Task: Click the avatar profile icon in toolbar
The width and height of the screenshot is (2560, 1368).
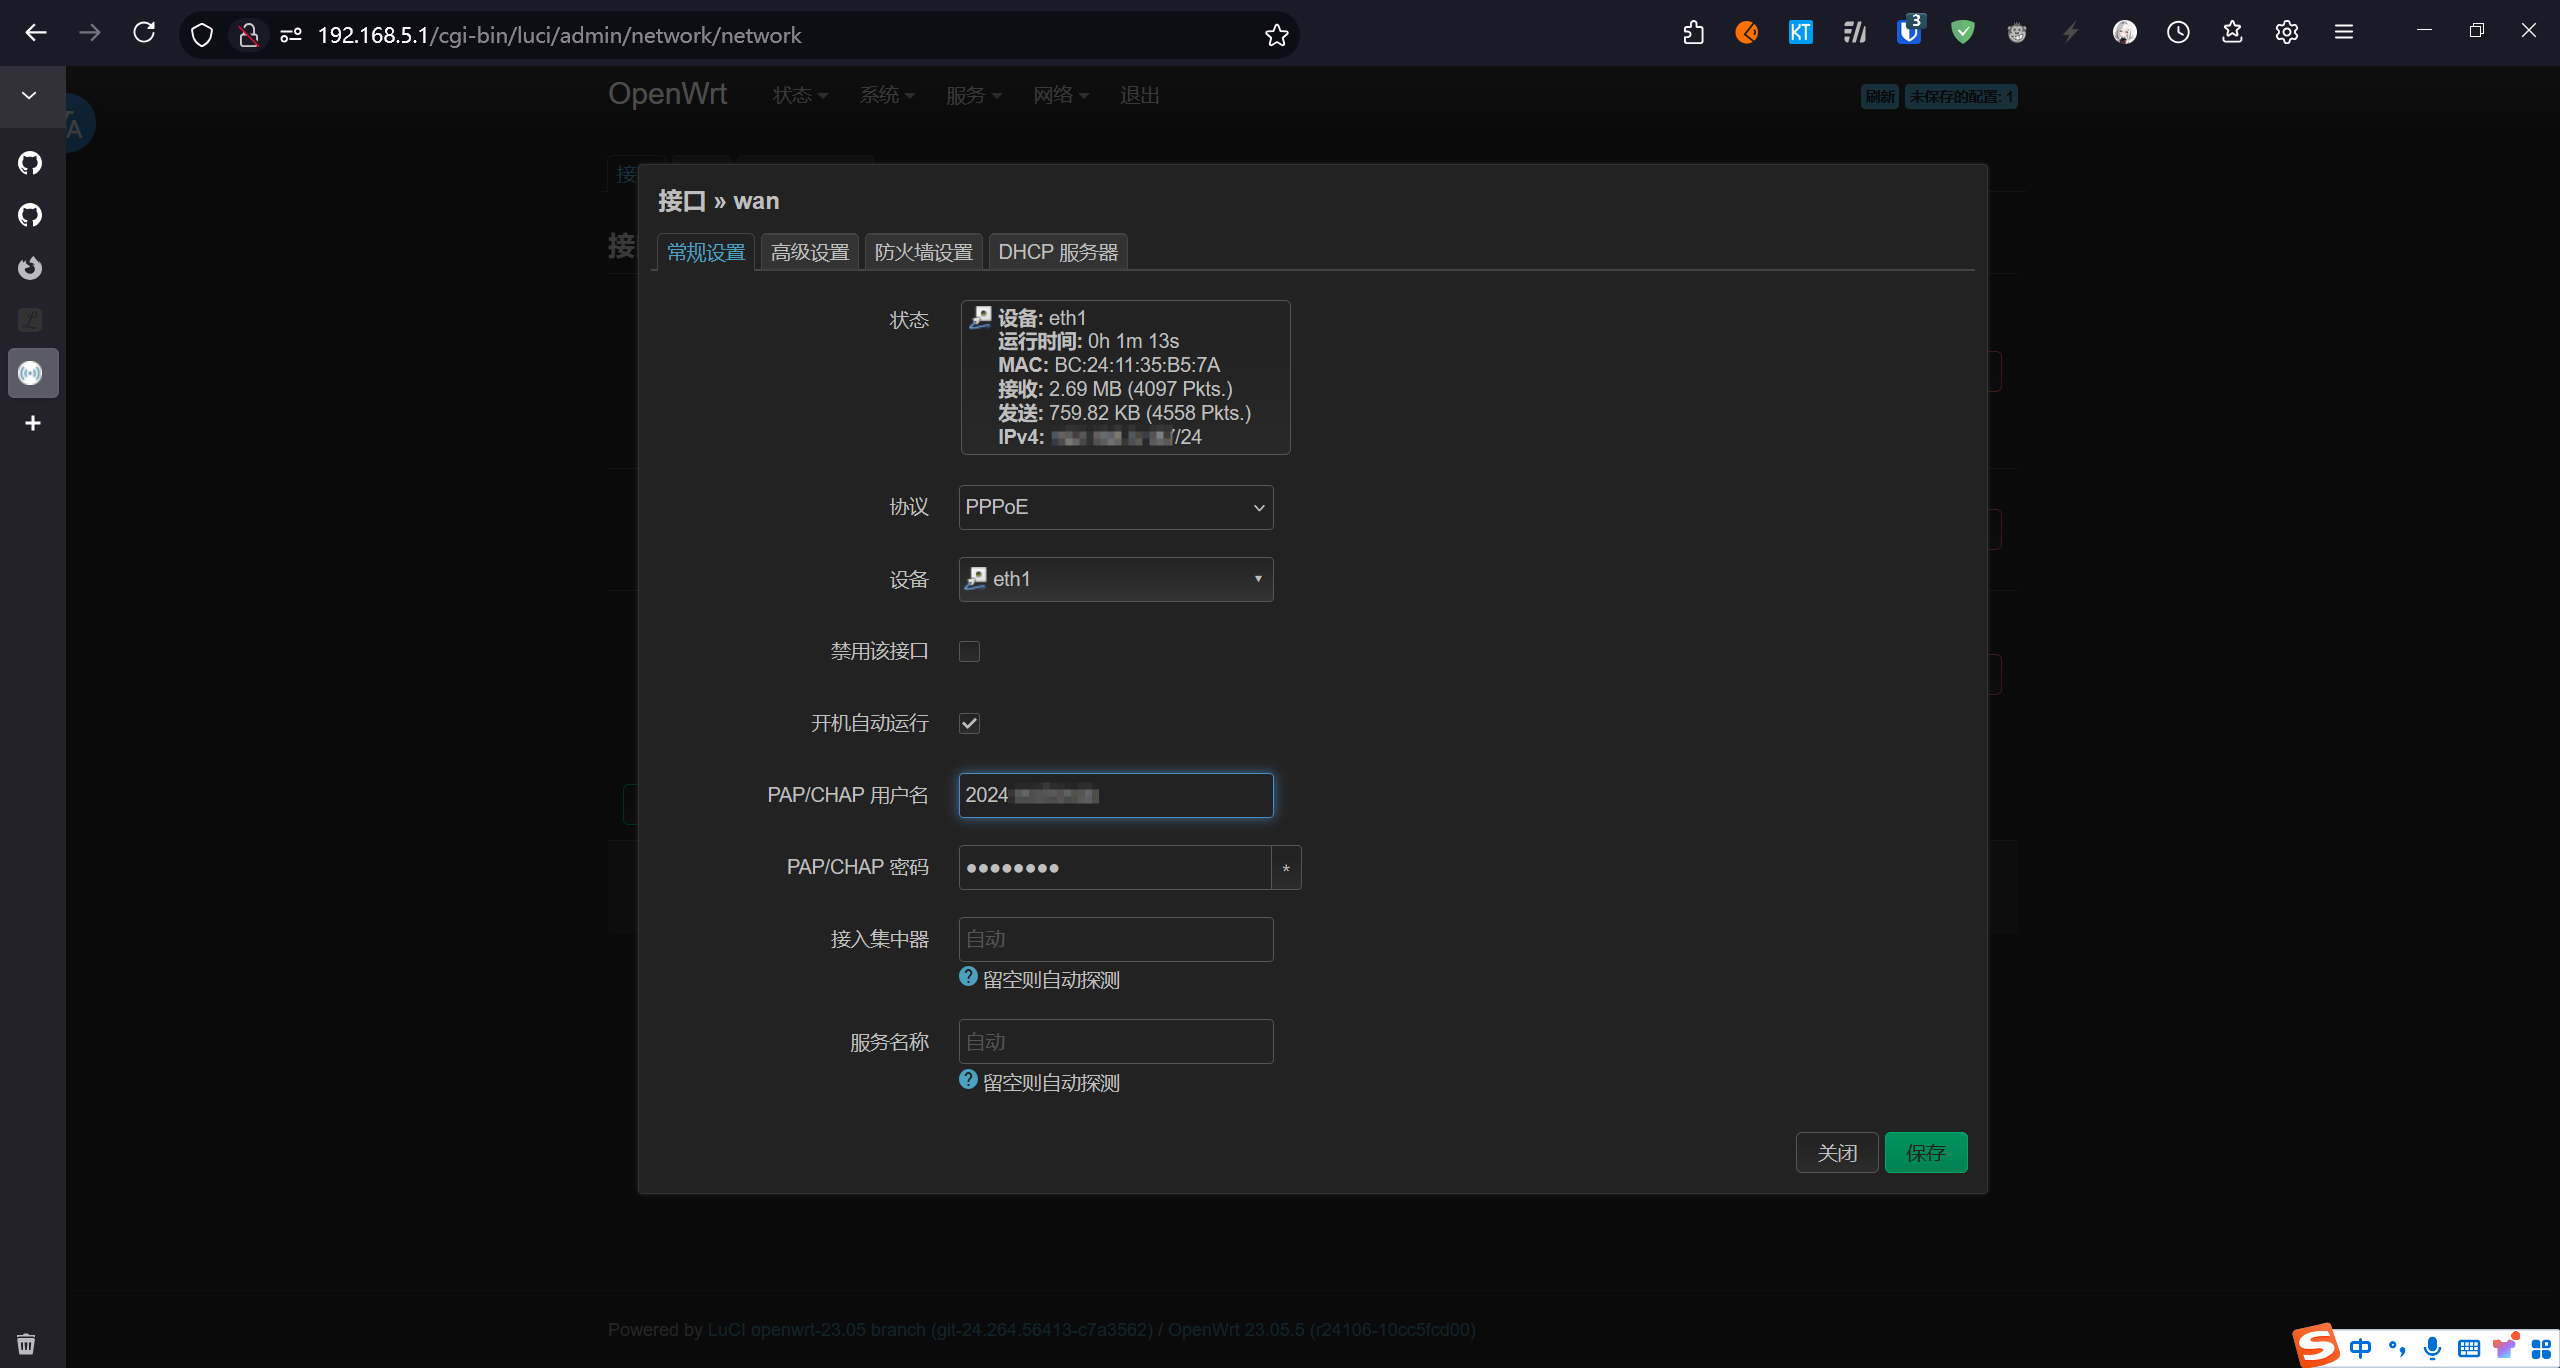Action: [2125, 33]
